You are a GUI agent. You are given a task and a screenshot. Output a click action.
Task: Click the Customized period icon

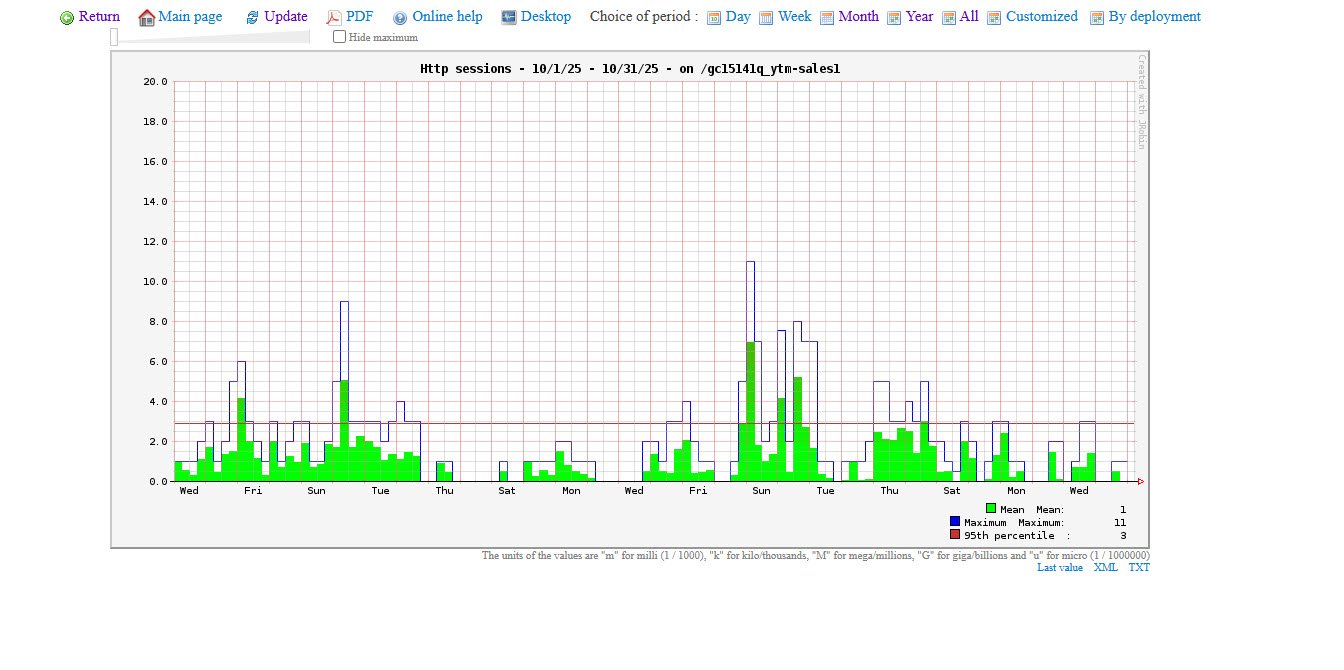click(994, 18)
